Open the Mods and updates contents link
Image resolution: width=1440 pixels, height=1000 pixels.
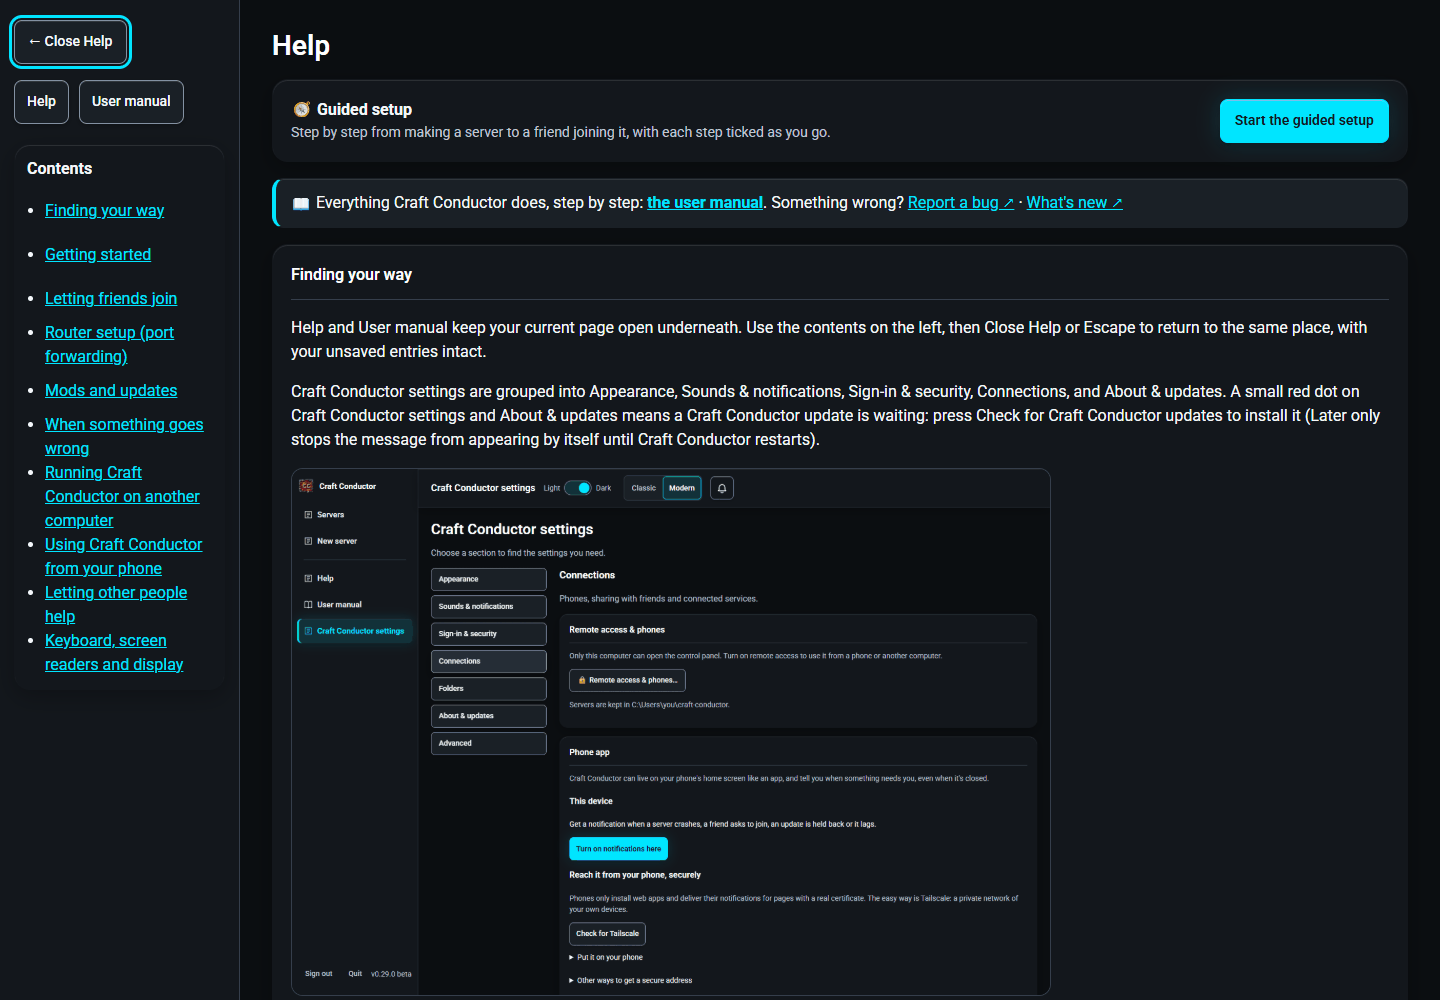111,391
